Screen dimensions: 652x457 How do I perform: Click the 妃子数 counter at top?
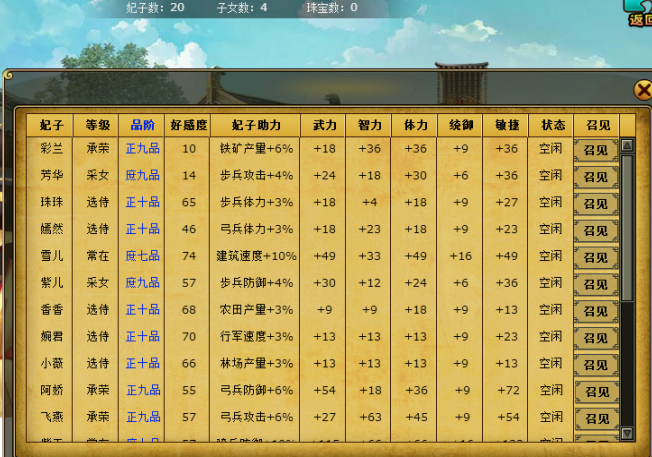click(x=163, y=7)
